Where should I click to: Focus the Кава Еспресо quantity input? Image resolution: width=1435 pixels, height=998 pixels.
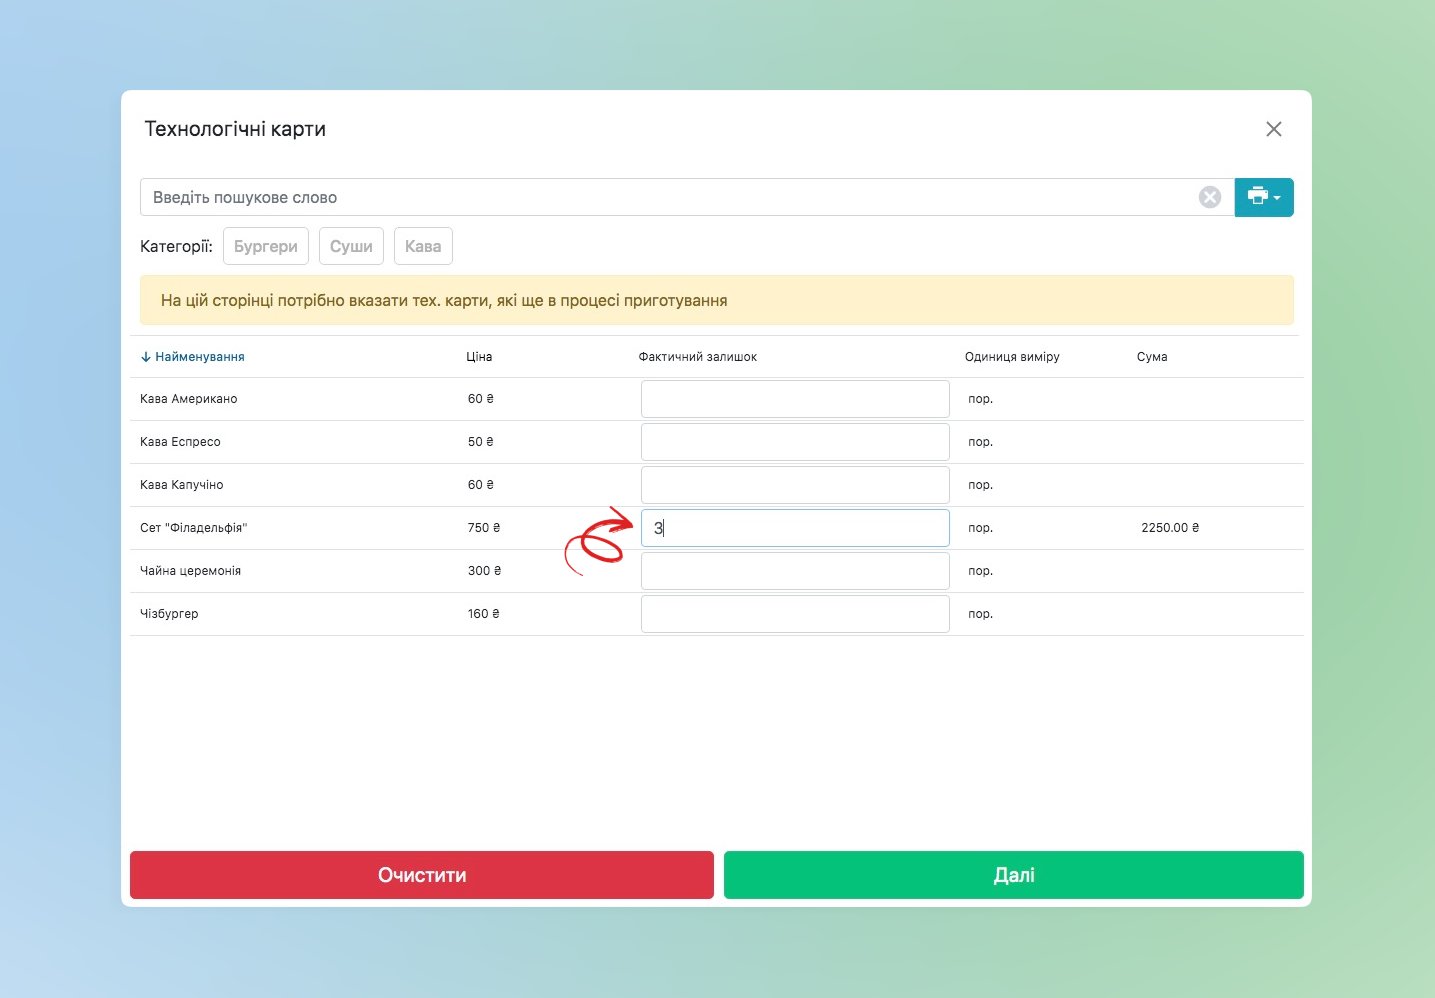point(794,442)
